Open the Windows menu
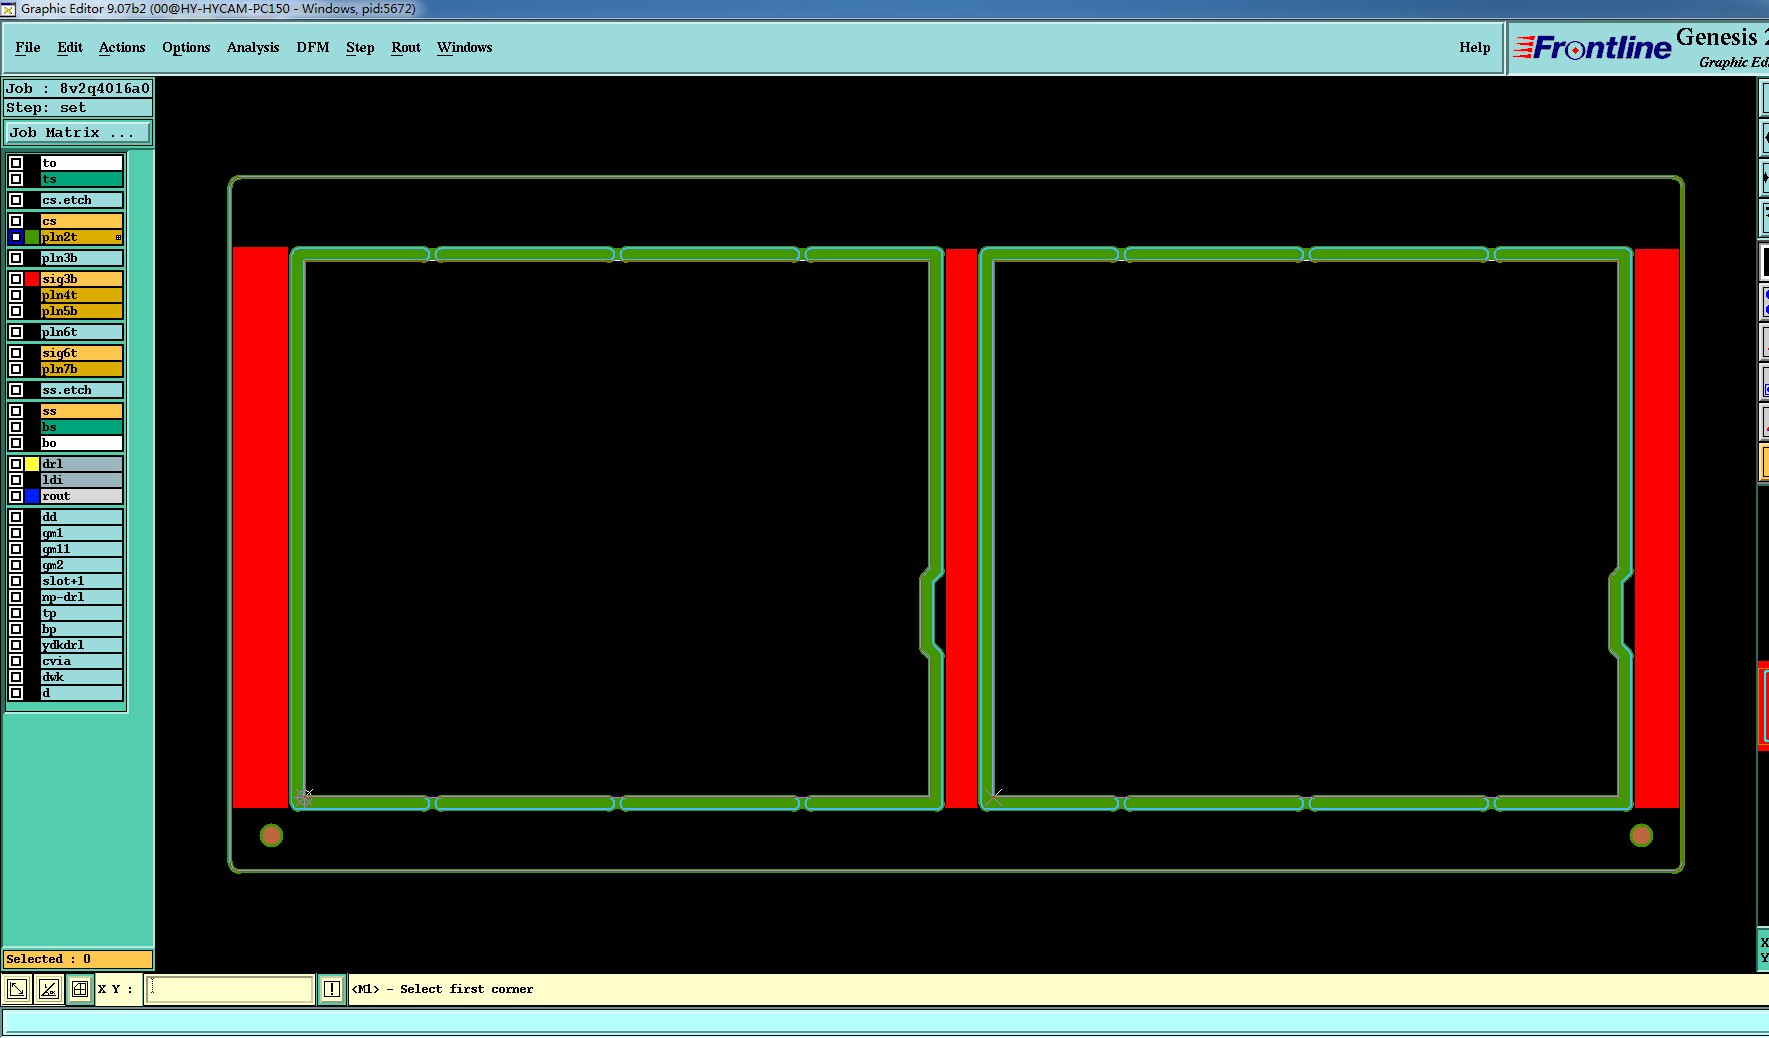The height and width of the screenshot is (1038, 1769). point(465,47)
